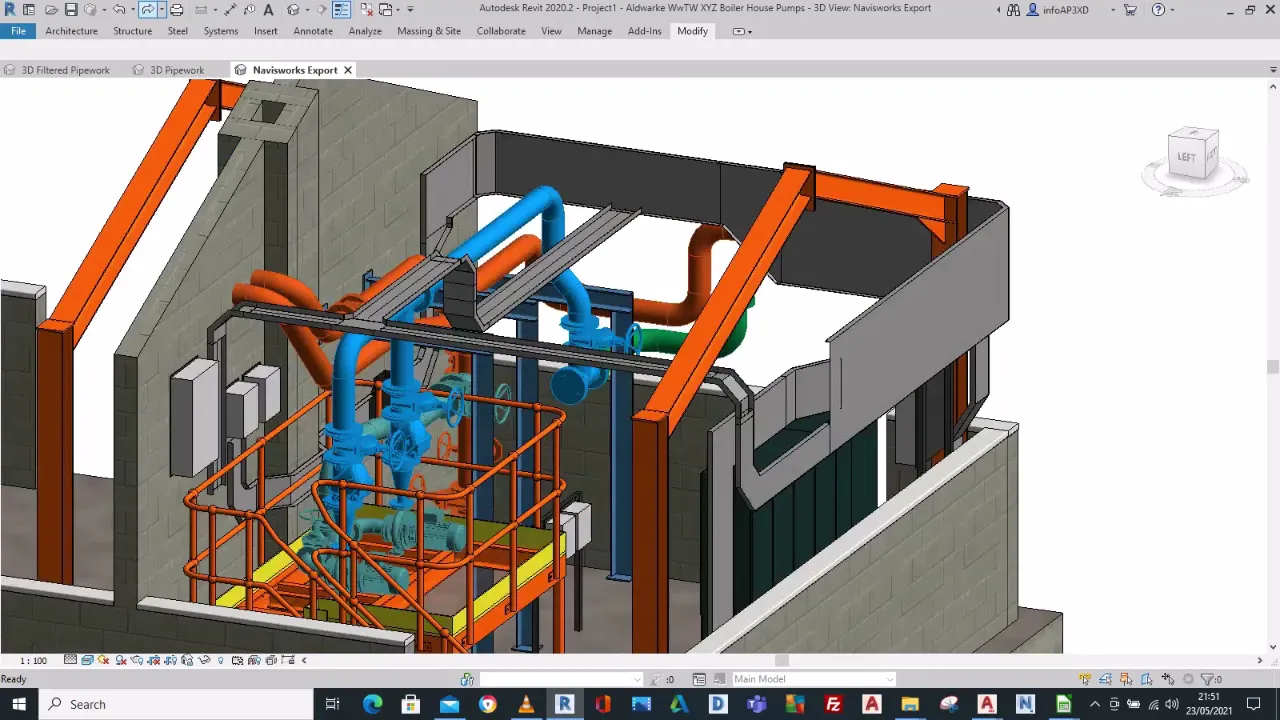
Task: Click the Switch Windows icon
Action: click(385, 10)
